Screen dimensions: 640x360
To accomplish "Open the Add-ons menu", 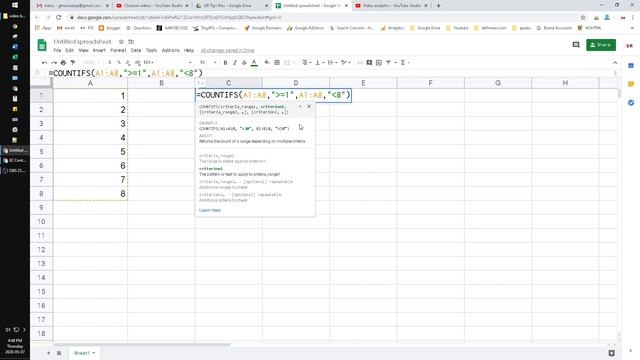I will [x=171, y=50].
